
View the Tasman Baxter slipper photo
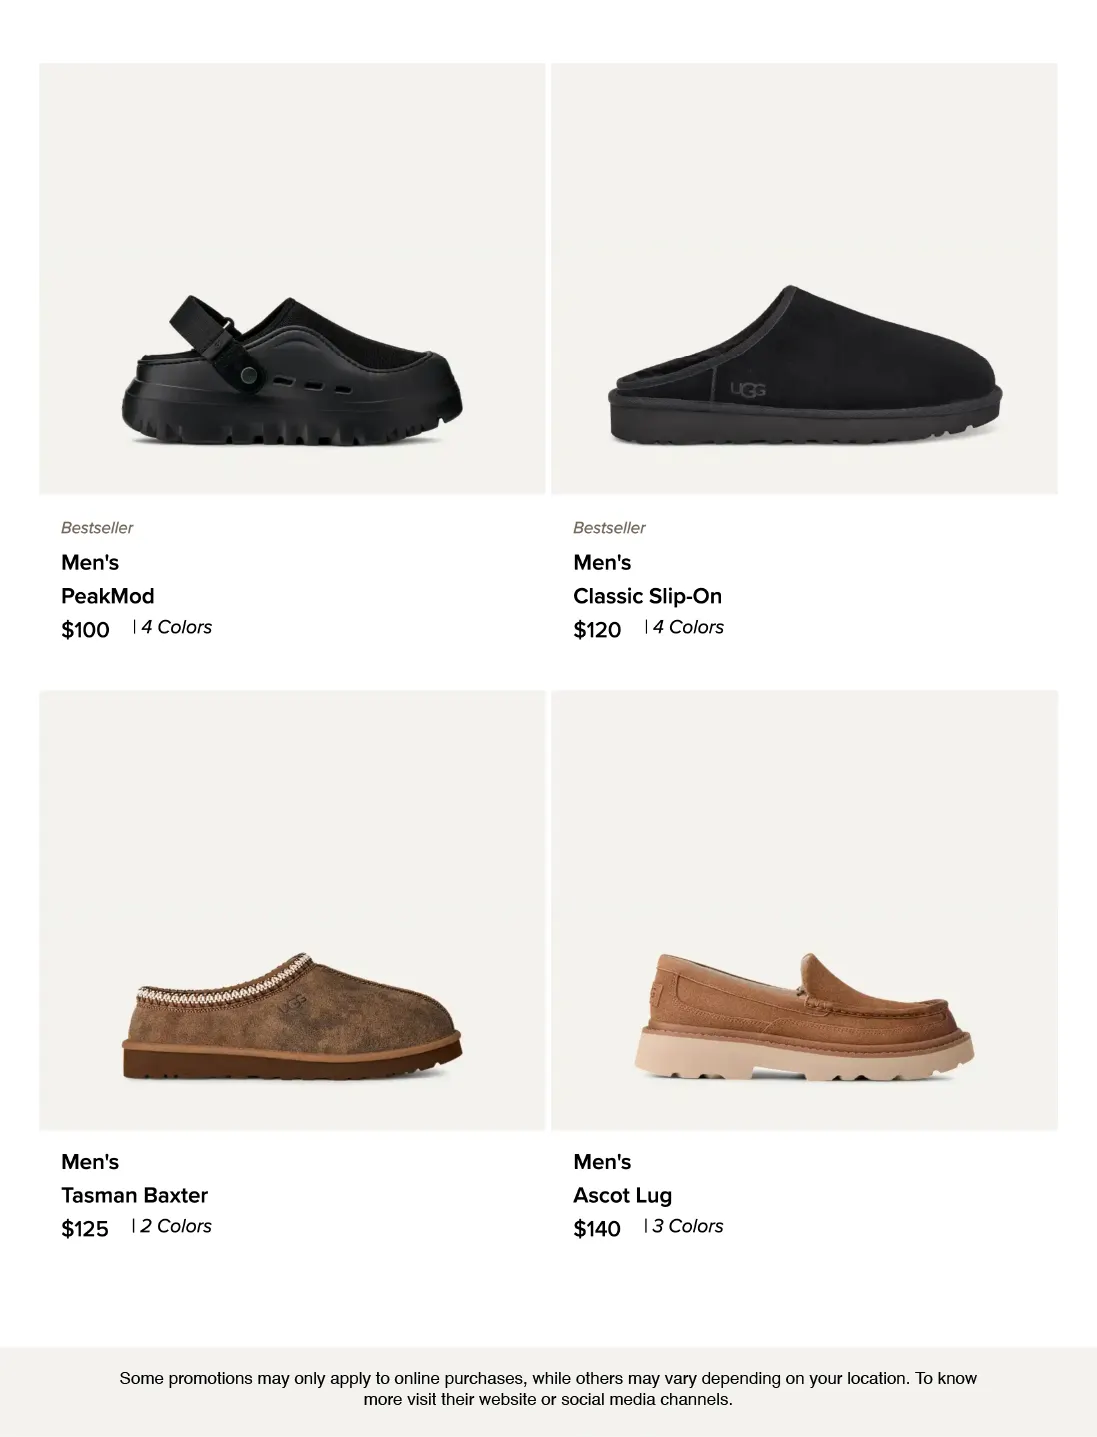coord(292,910)
